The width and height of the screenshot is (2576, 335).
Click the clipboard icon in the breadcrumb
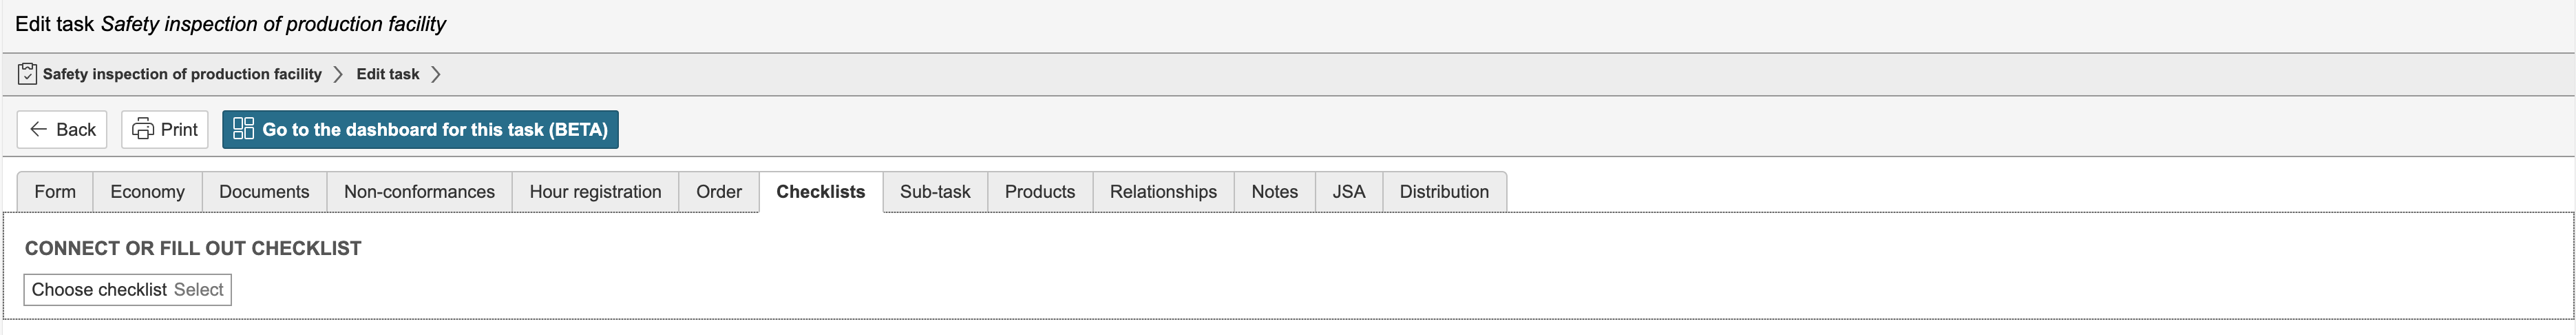click(x=27, y=74)
